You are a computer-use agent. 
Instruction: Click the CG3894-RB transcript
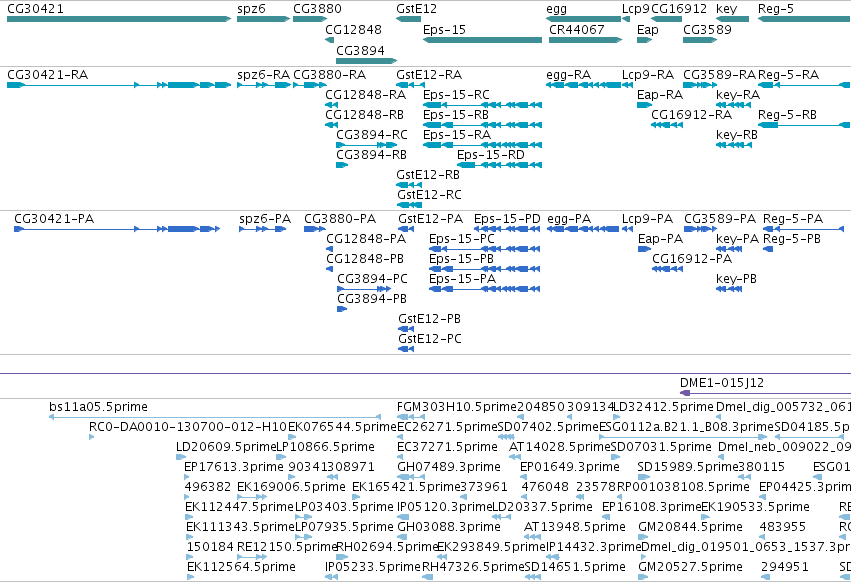[x=342, y=165]
